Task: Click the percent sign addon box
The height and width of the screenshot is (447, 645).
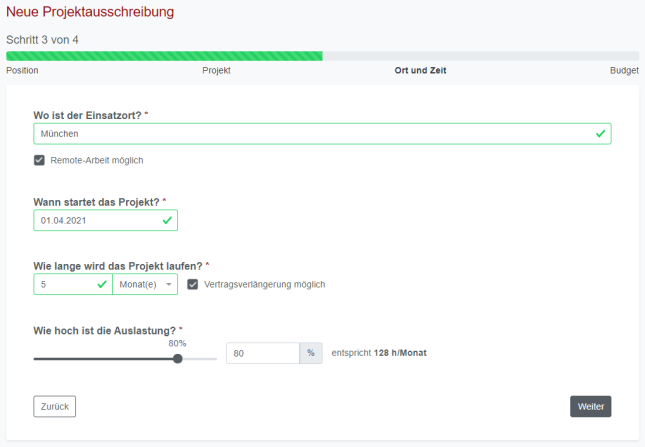Action: tap(311, 353)
